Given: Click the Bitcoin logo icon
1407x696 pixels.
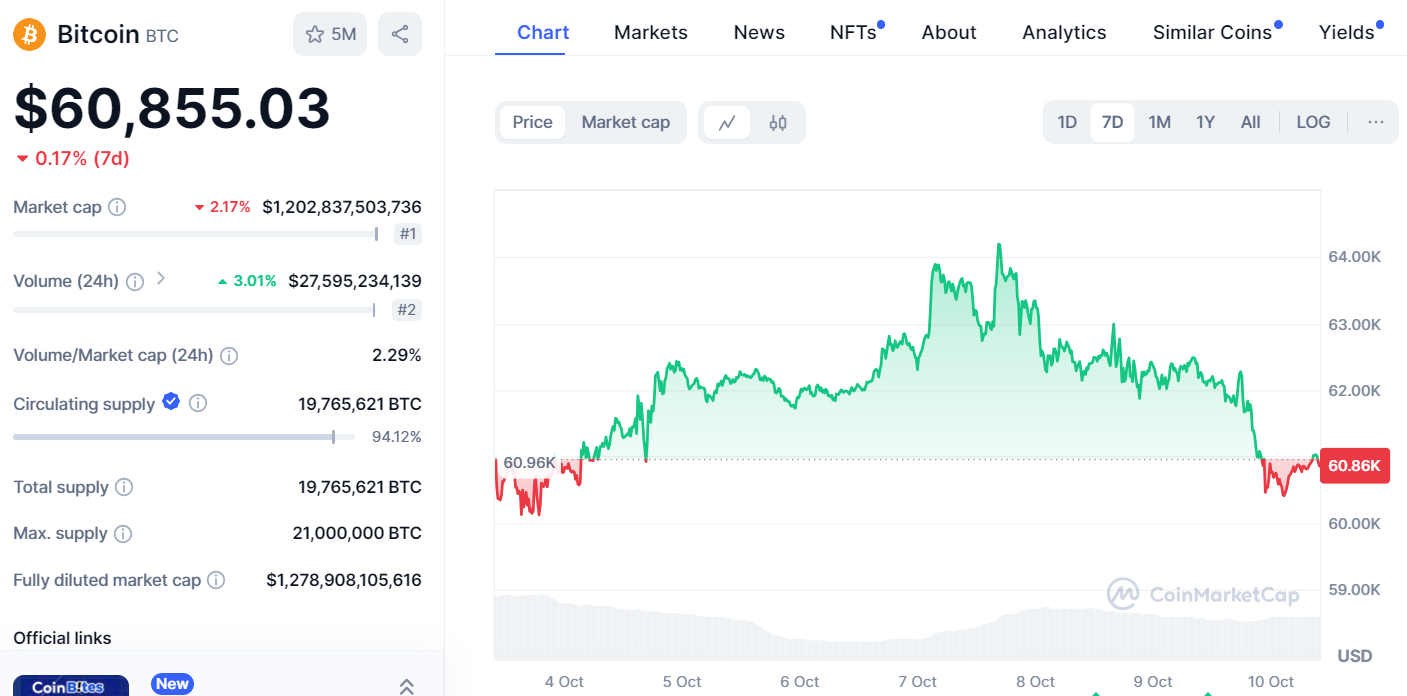Looking at the screenshot, I should pyautogui.click(x=29, y=35).
